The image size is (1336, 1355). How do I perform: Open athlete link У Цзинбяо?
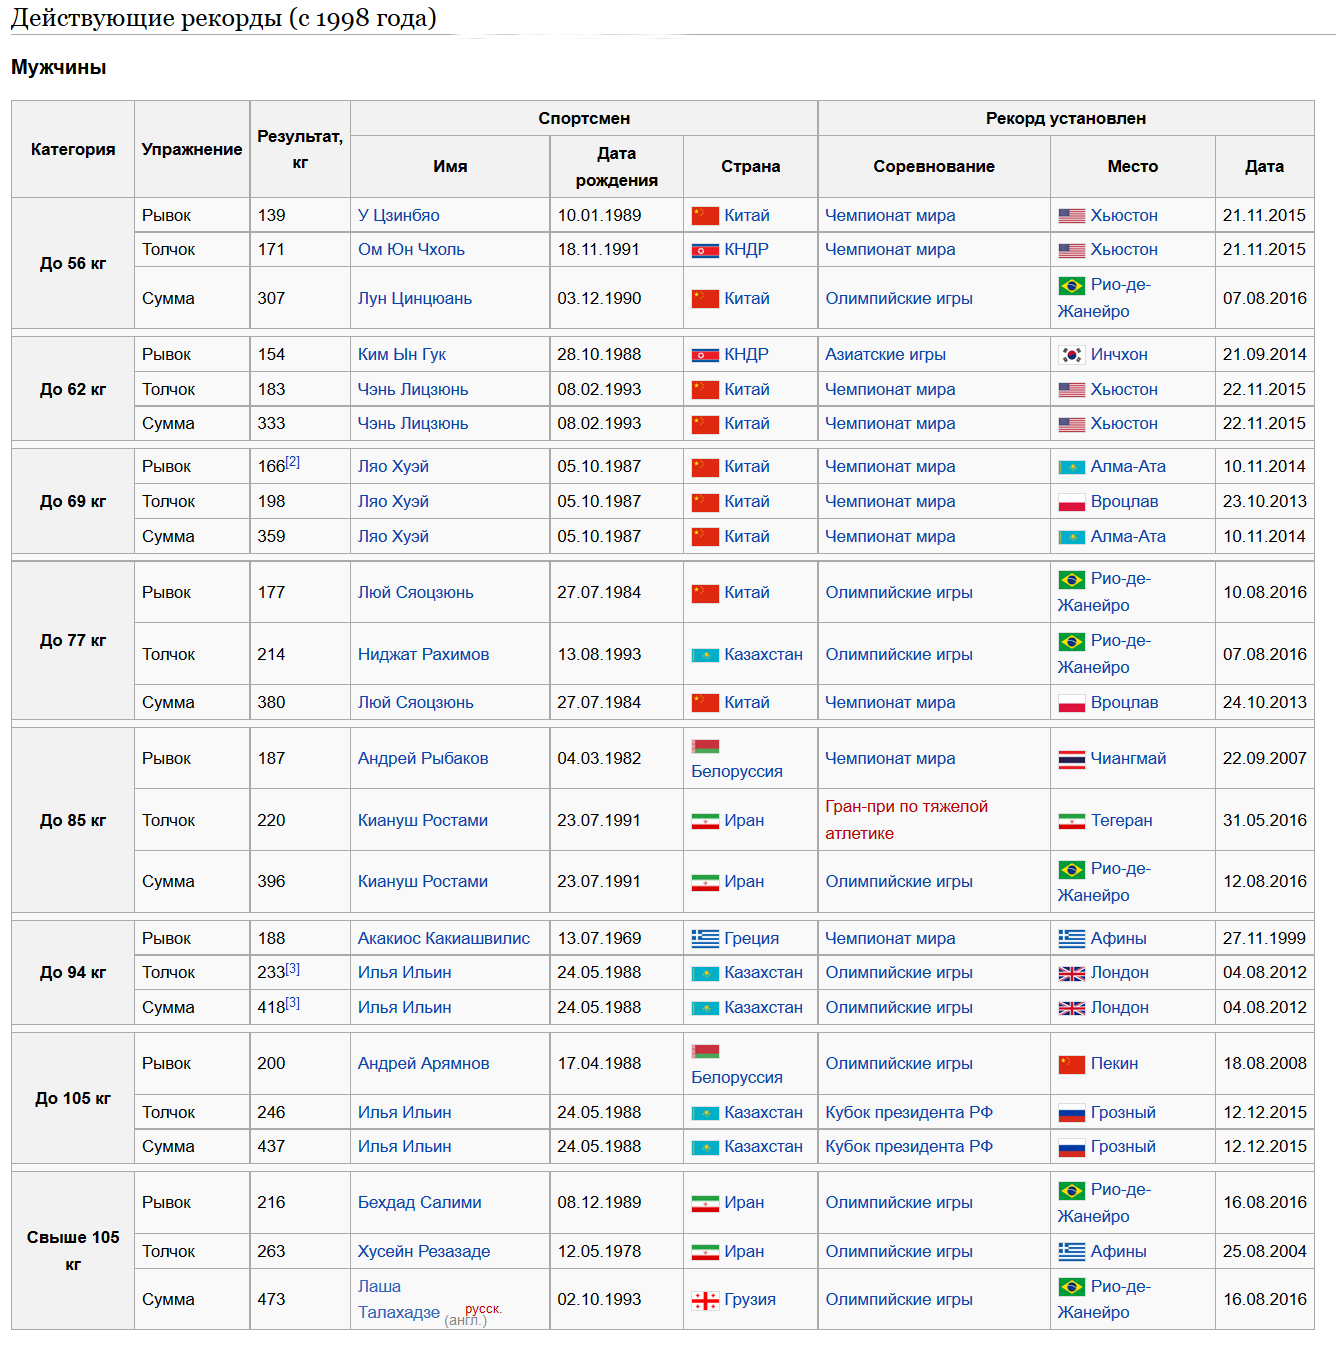398,215
